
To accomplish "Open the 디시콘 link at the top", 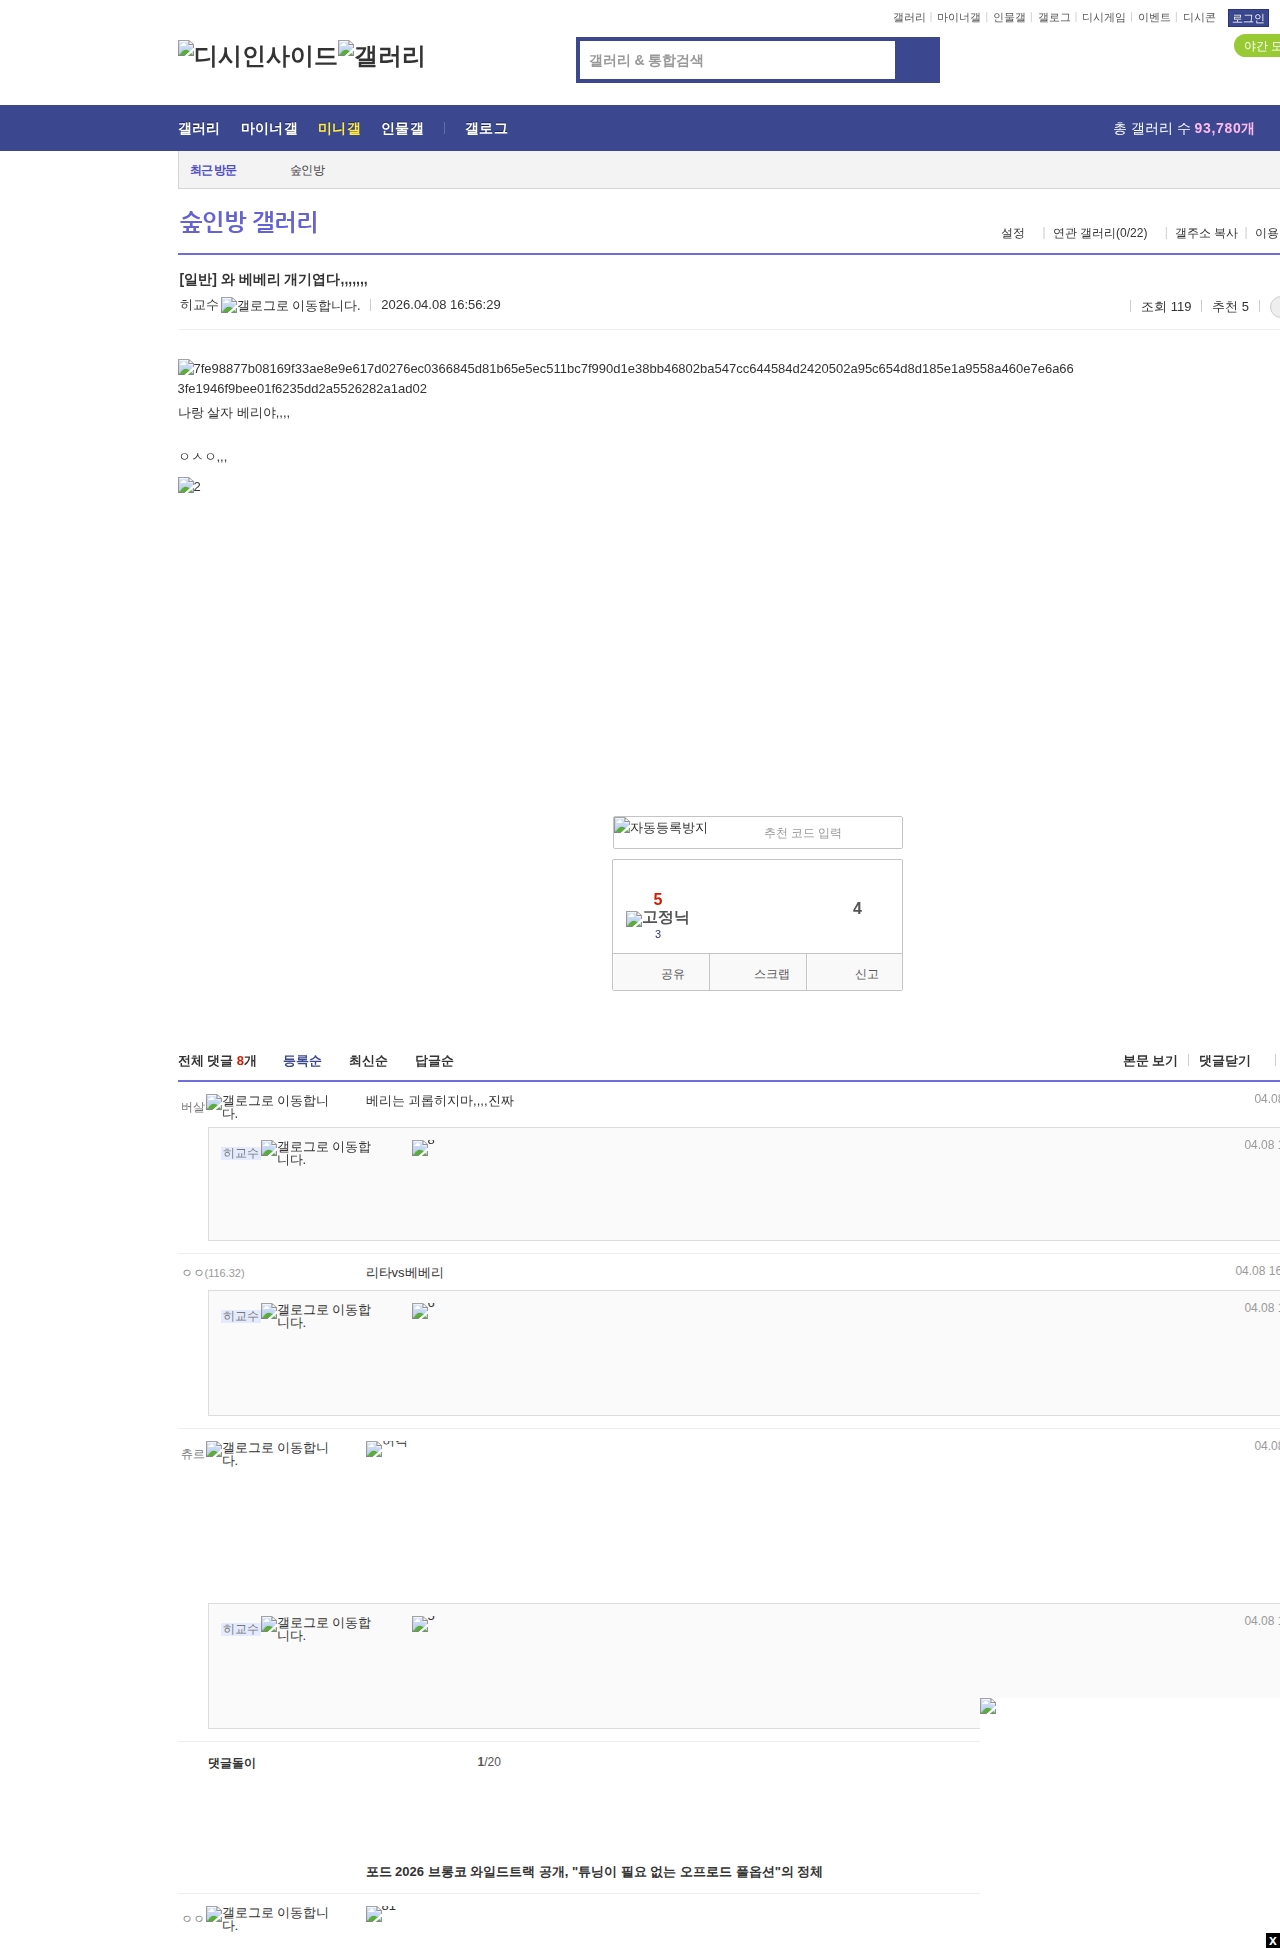I will click(x=1199, y=18).
